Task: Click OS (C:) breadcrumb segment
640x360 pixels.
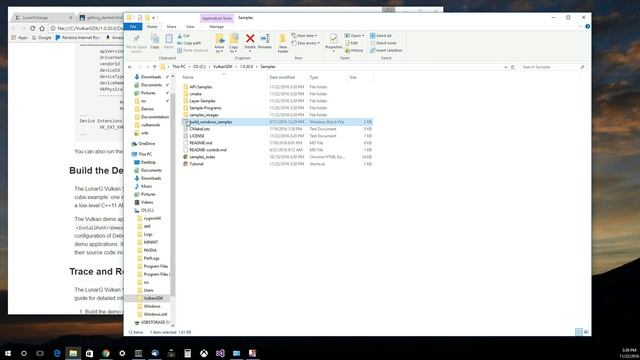Action: coord(200,67)
